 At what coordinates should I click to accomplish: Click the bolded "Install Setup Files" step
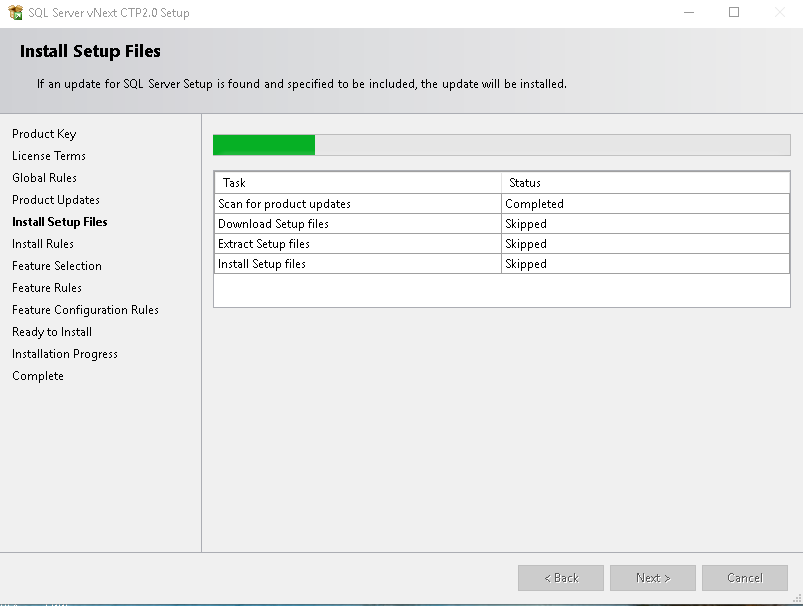(58, 221)
